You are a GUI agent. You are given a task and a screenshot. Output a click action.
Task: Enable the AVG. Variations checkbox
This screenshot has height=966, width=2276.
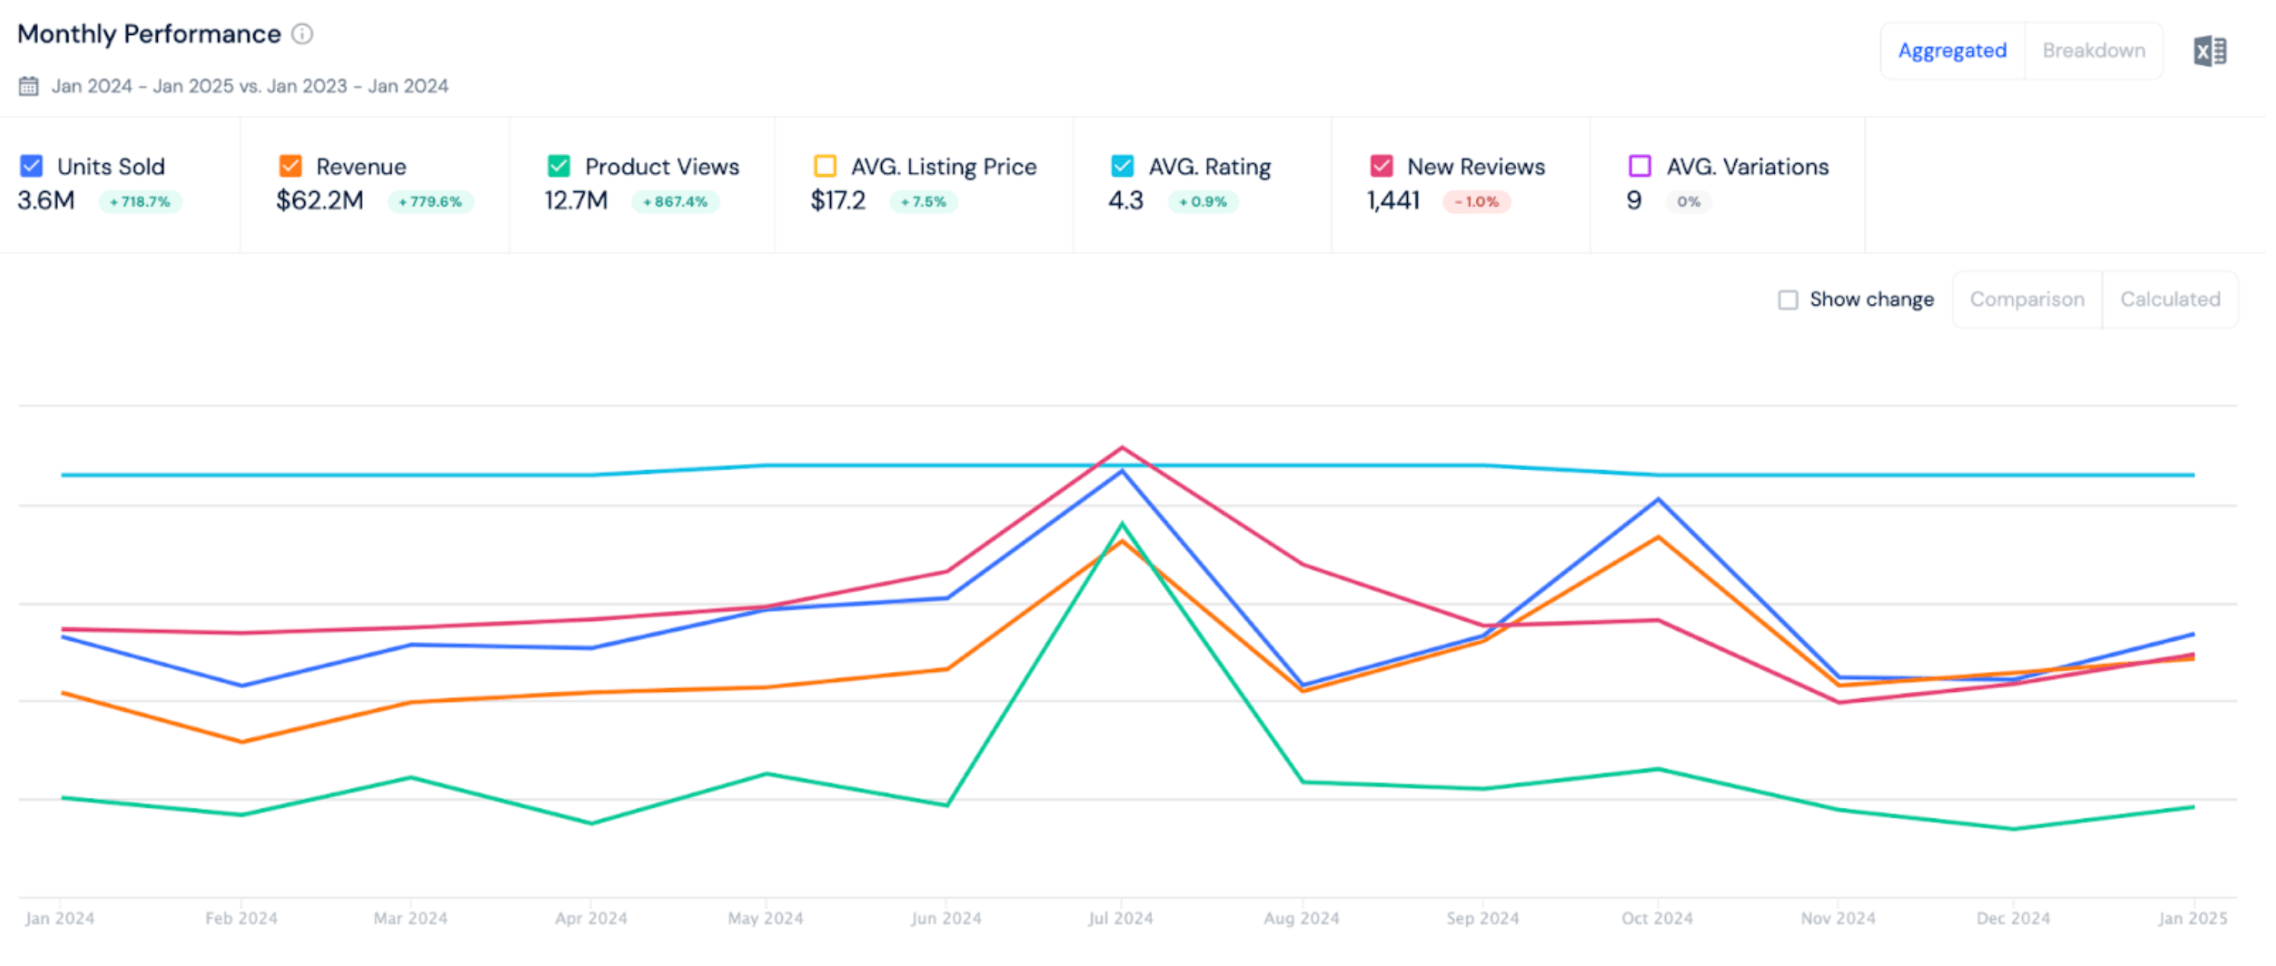point(1640,166)
